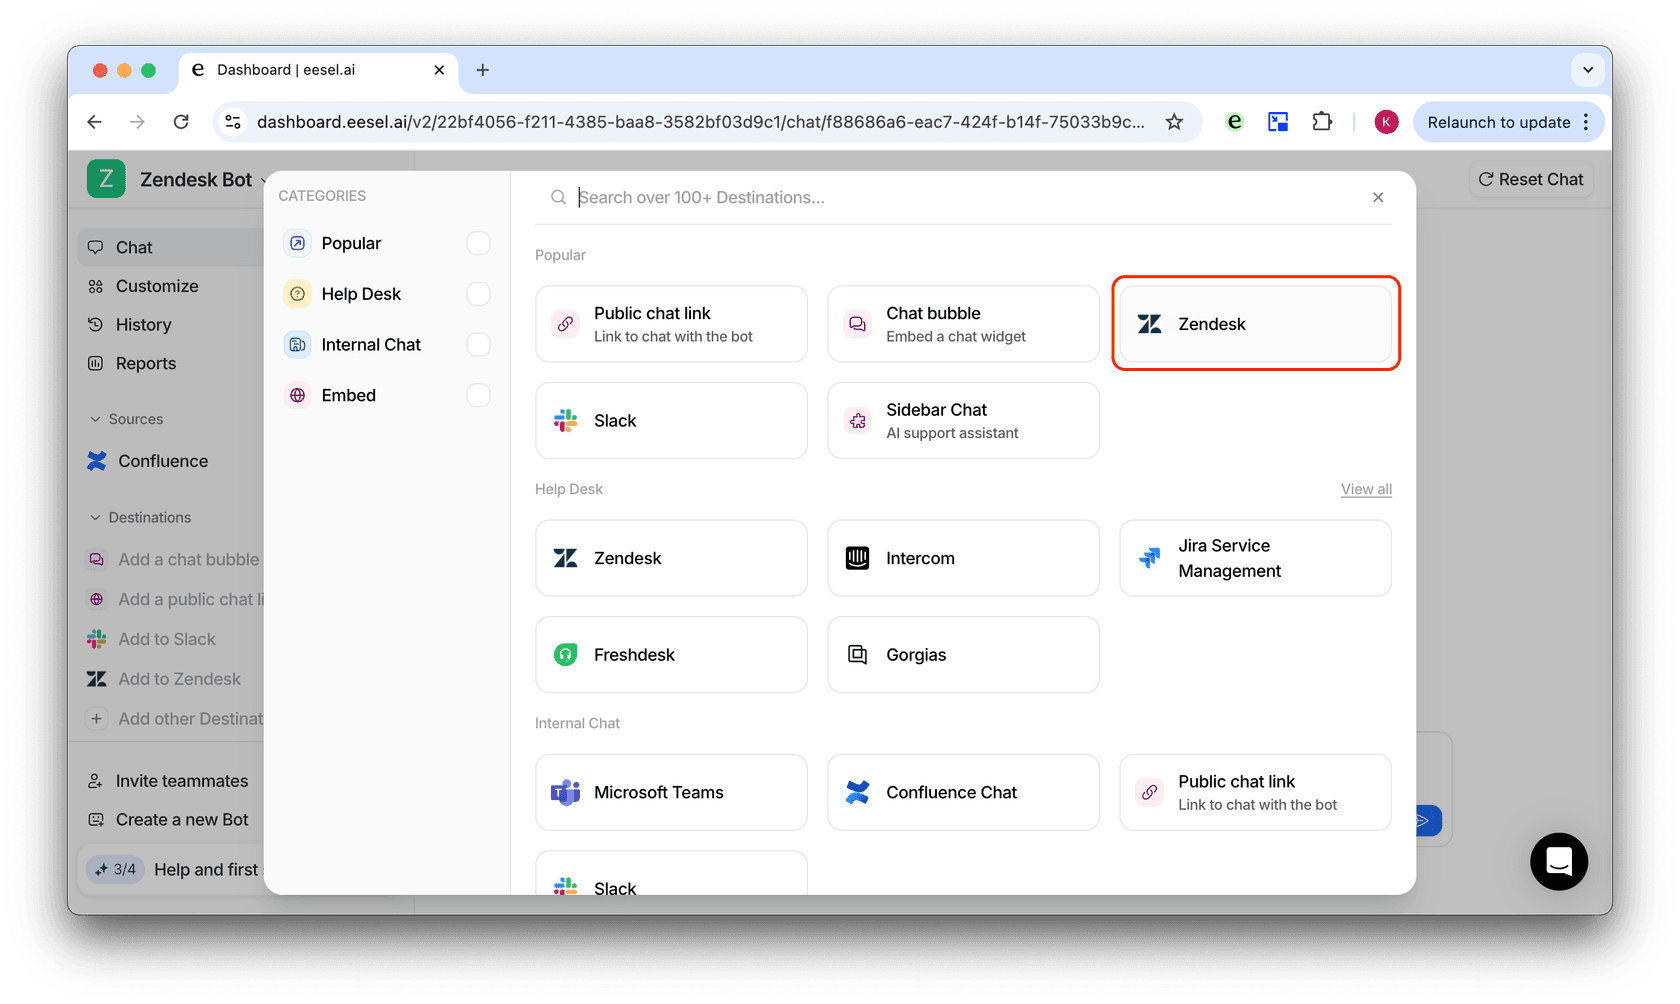Enable the Help Desk category checkbox
The width and height of the screenshot is (1680, 1004).
[478, 294]
